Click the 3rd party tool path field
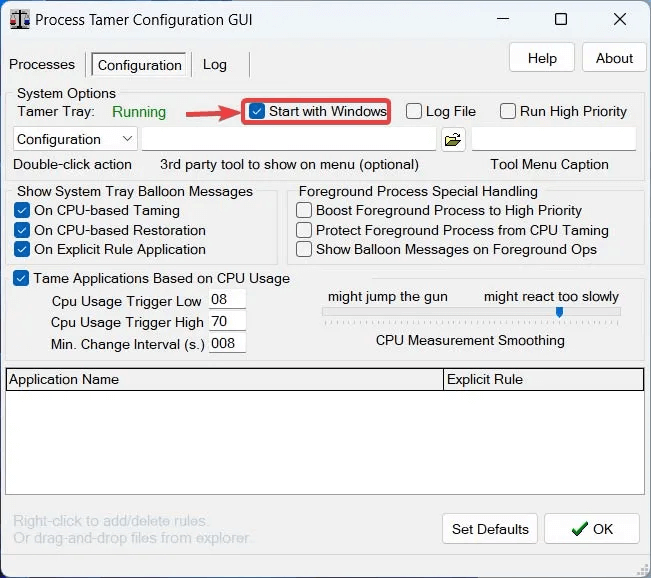Image resolution: width=651 pixels, height=578 pixels. pos(289,139)
